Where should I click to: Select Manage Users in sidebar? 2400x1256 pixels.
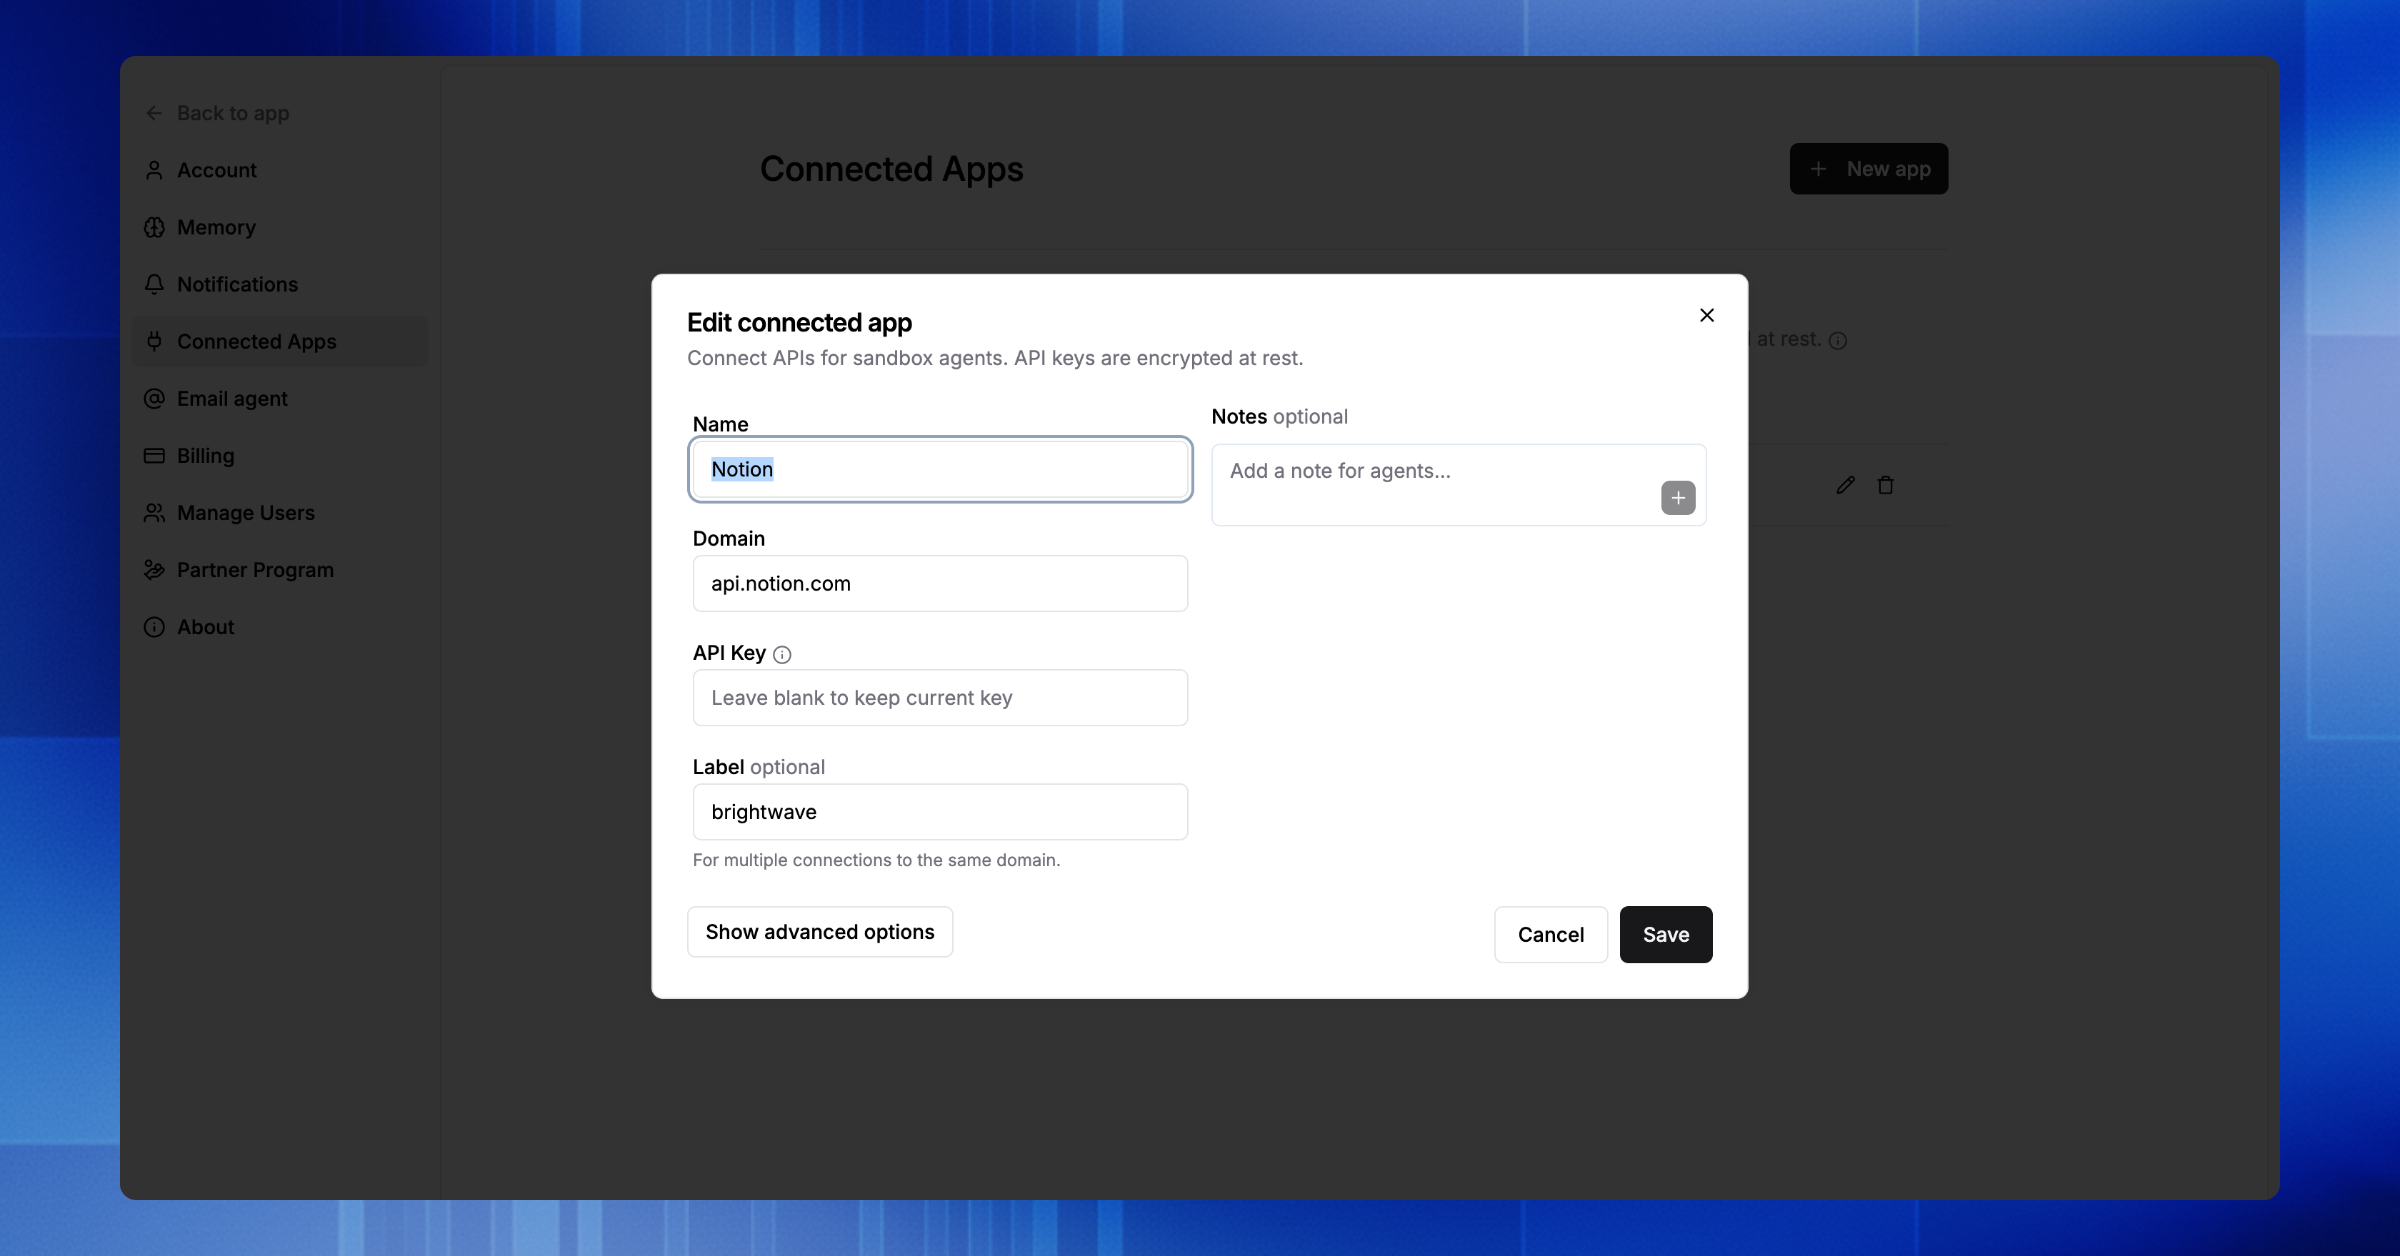245,513
